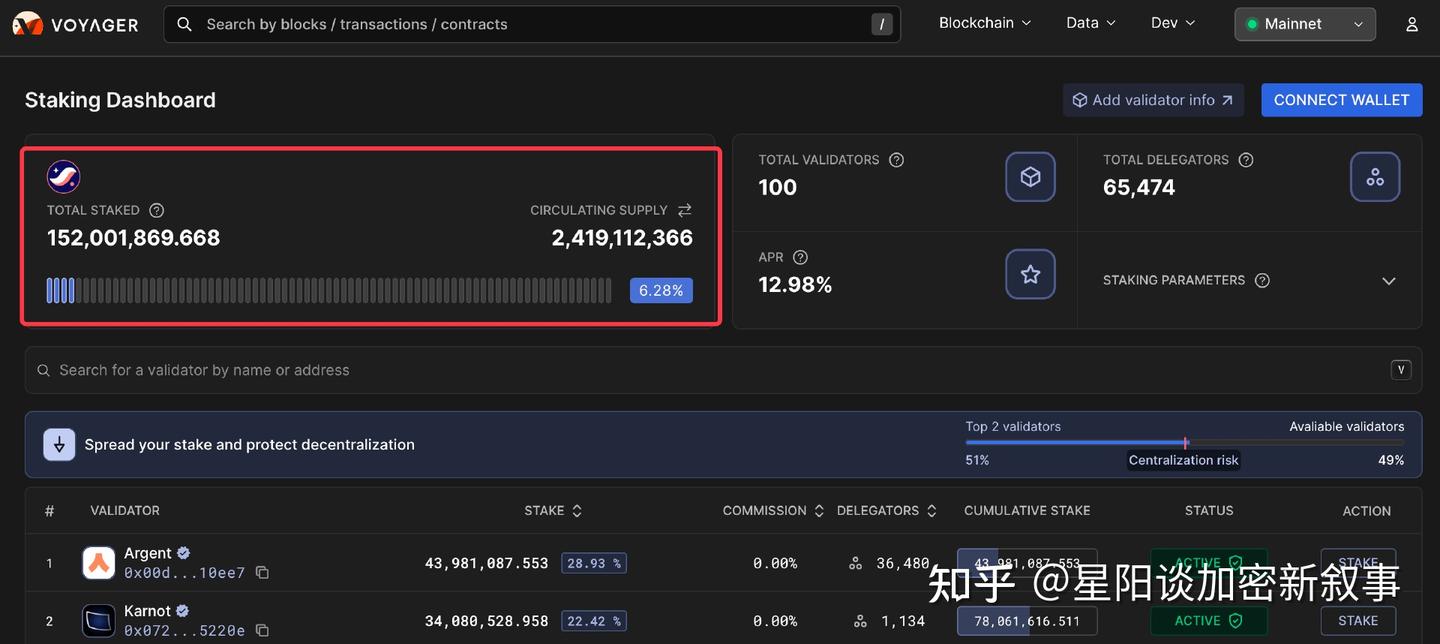Open the user account icon

(1412, 24)
